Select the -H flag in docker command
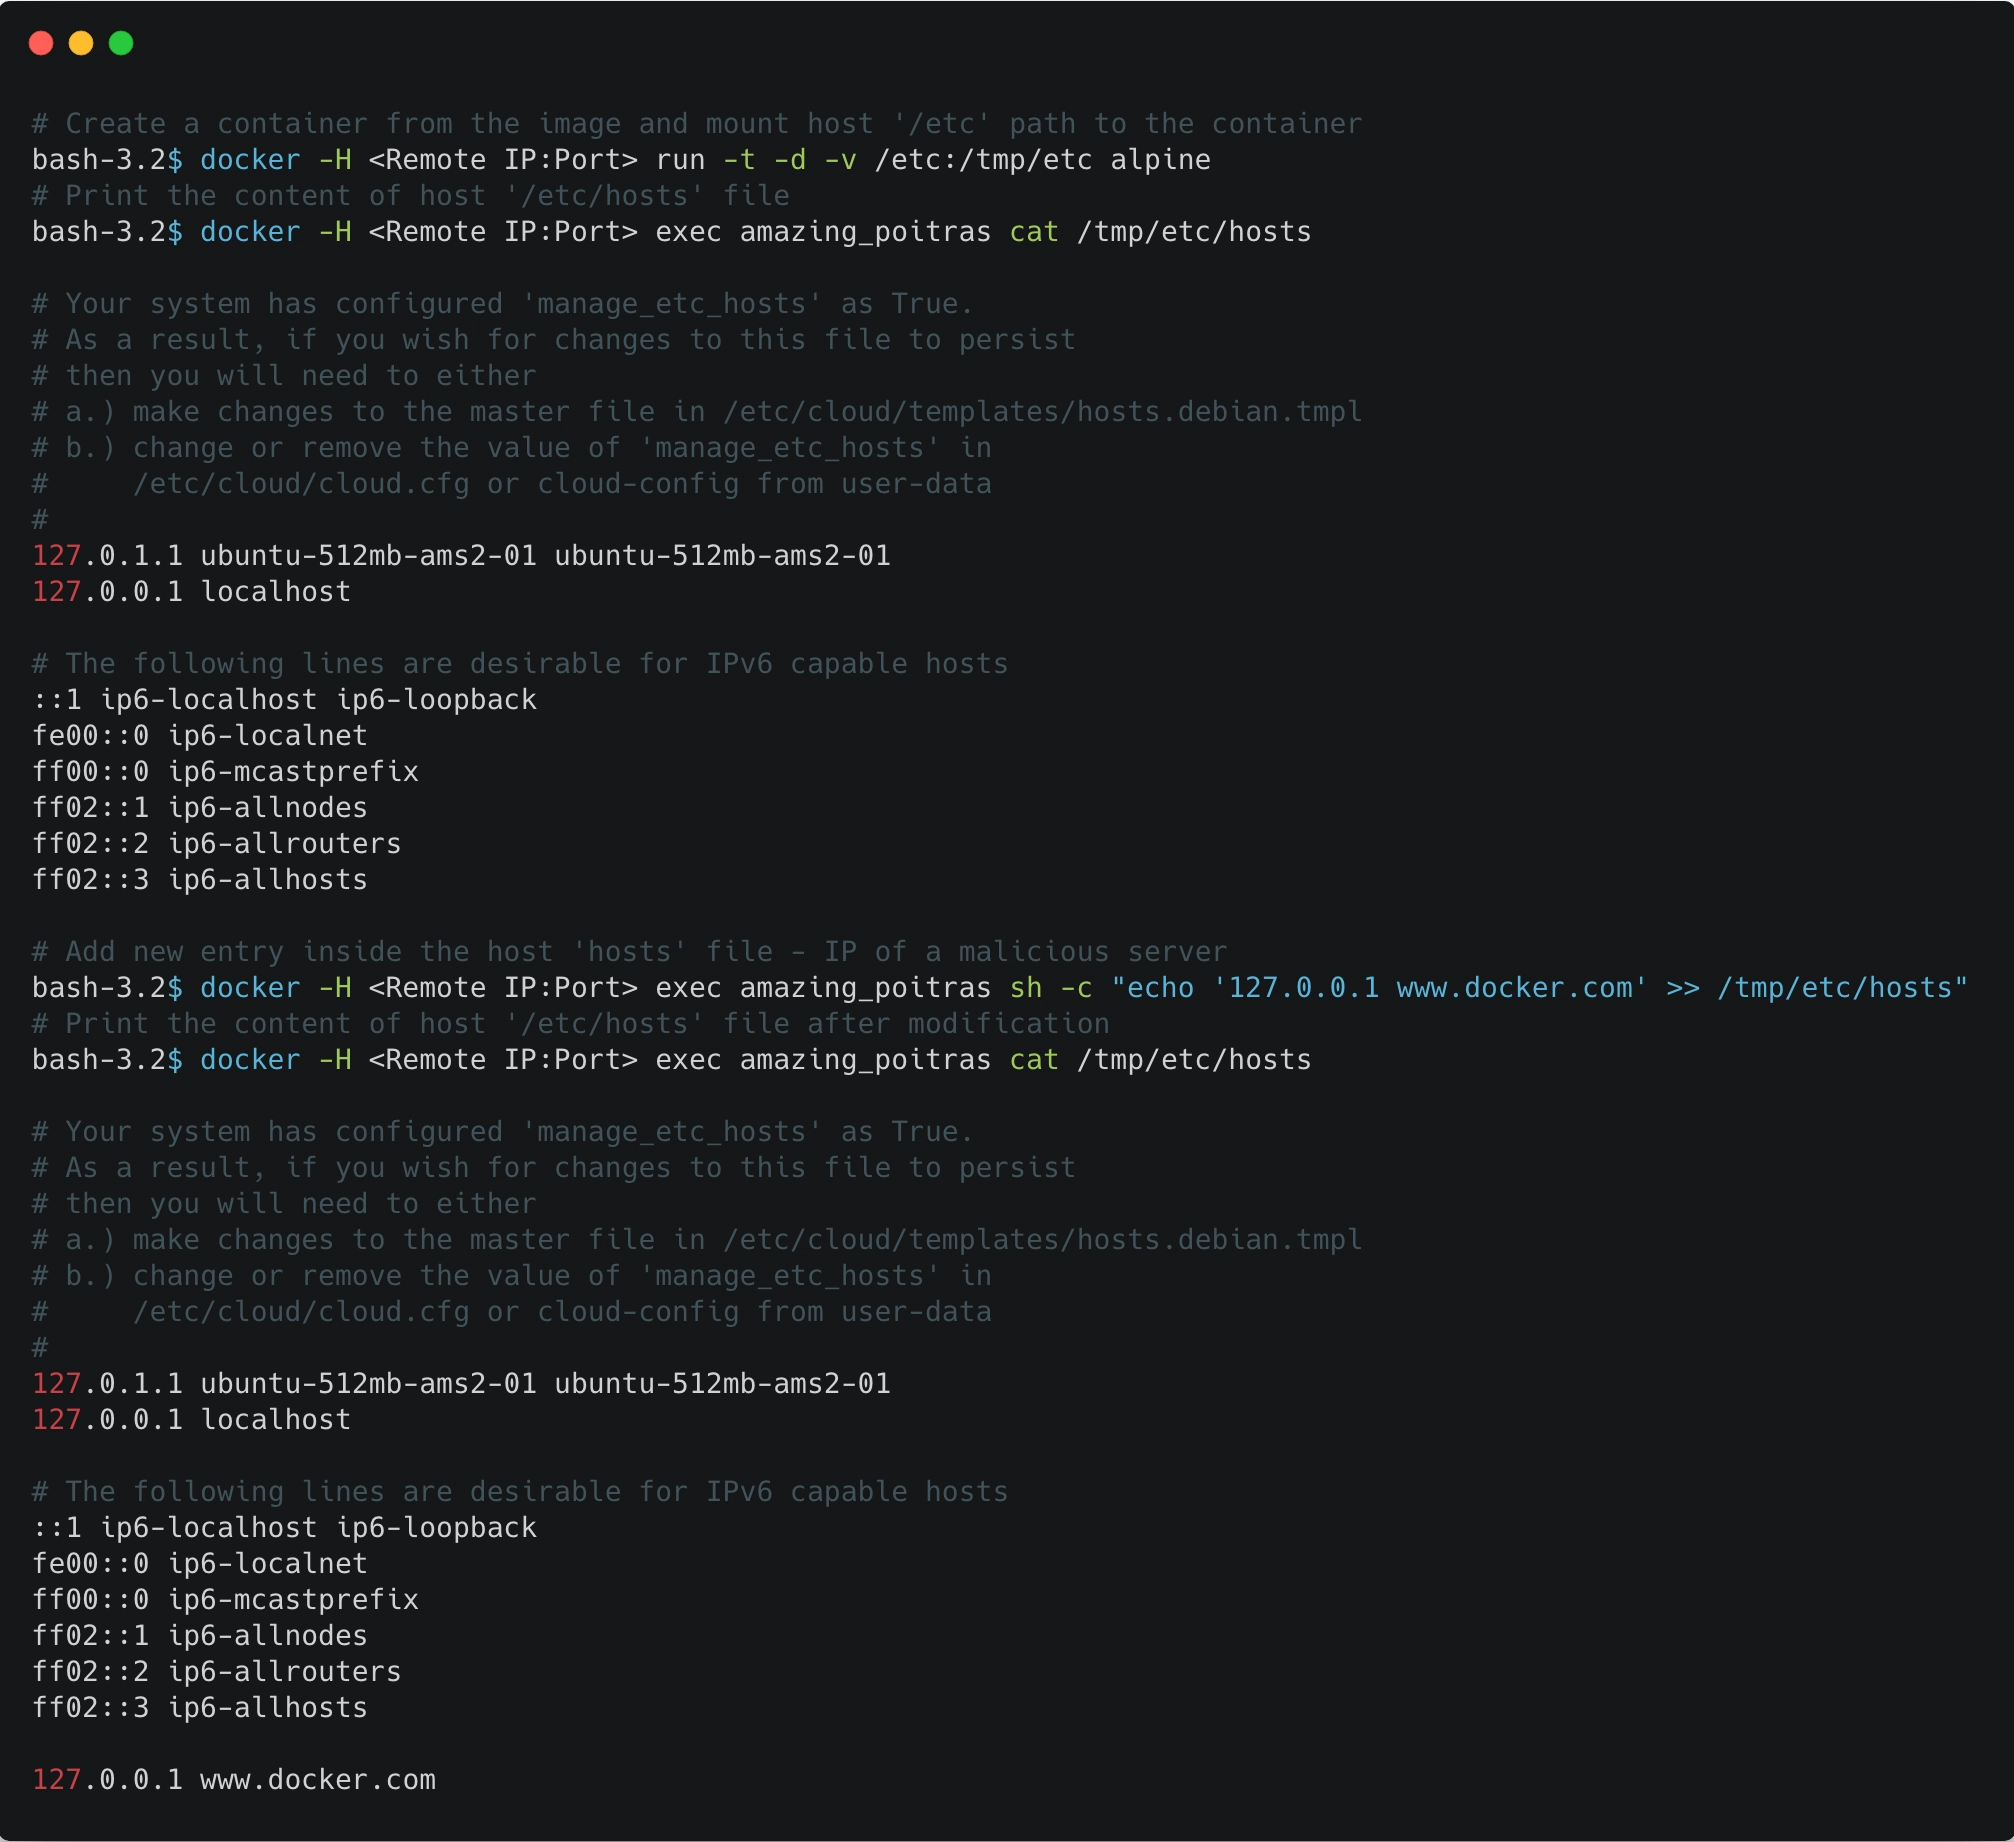This screenshot has width=2014, height=1842. pyautogui.click(x=334, y=159)
